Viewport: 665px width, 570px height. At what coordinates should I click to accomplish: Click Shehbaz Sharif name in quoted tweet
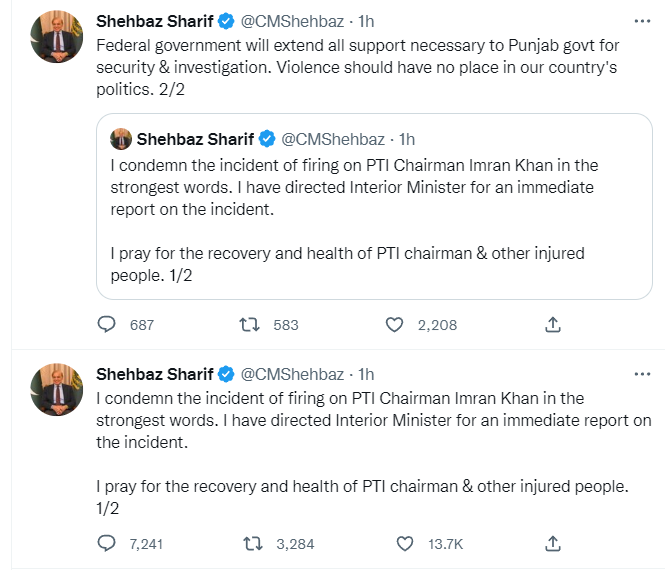pyautogui.click(x=196, y=139)
